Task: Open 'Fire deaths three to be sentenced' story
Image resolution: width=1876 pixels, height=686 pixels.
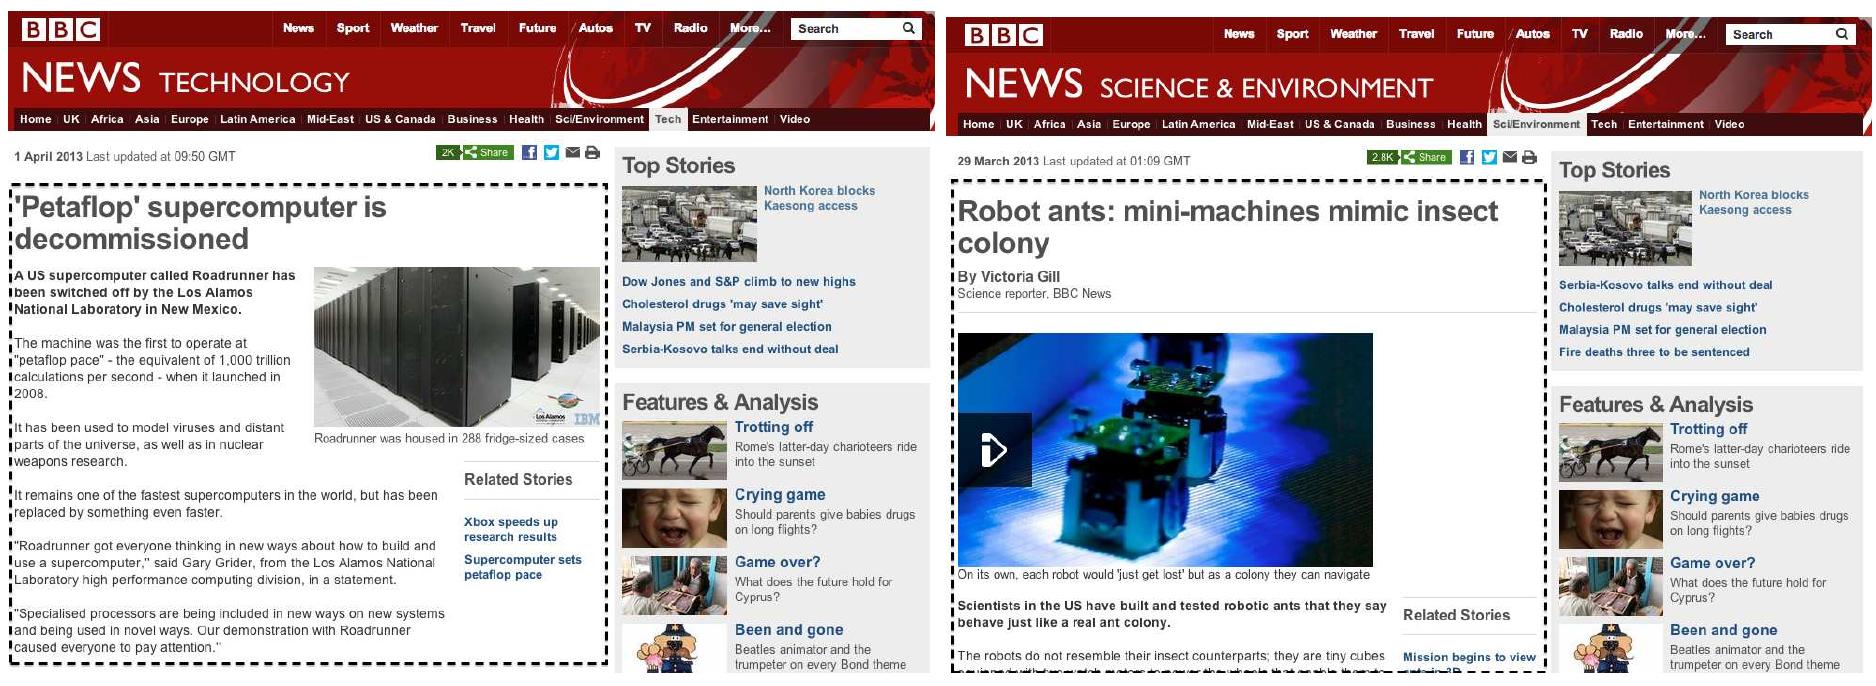Action: pos(1654,352)
